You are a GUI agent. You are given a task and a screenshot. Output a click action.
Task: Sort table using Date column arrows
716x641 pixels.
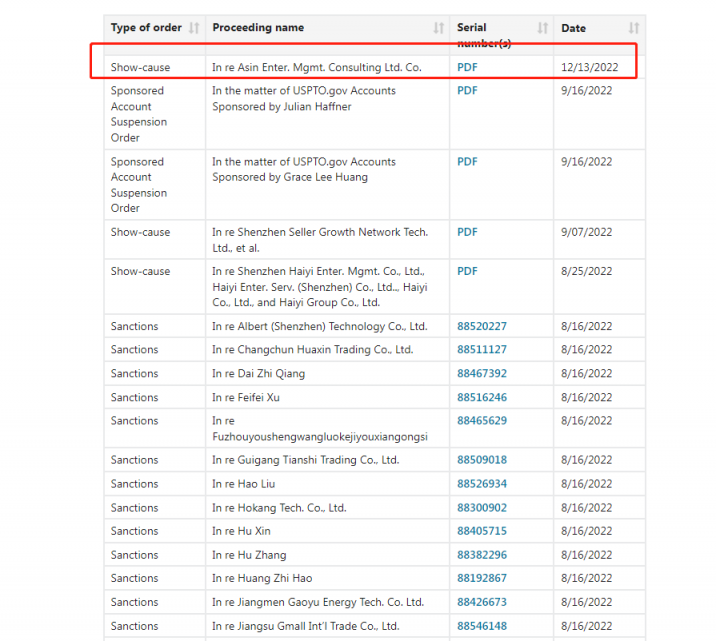click(634, 28)
